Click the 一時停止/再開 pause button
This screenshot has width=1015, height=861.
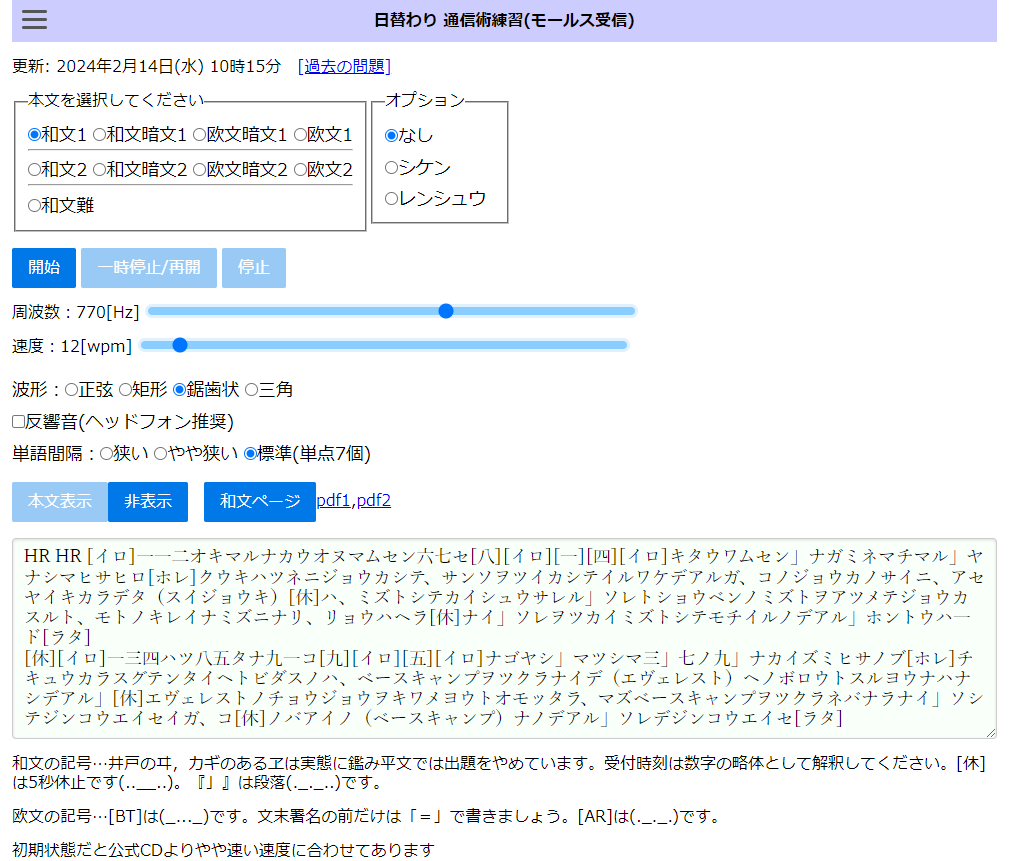click(x=149, y=268)
